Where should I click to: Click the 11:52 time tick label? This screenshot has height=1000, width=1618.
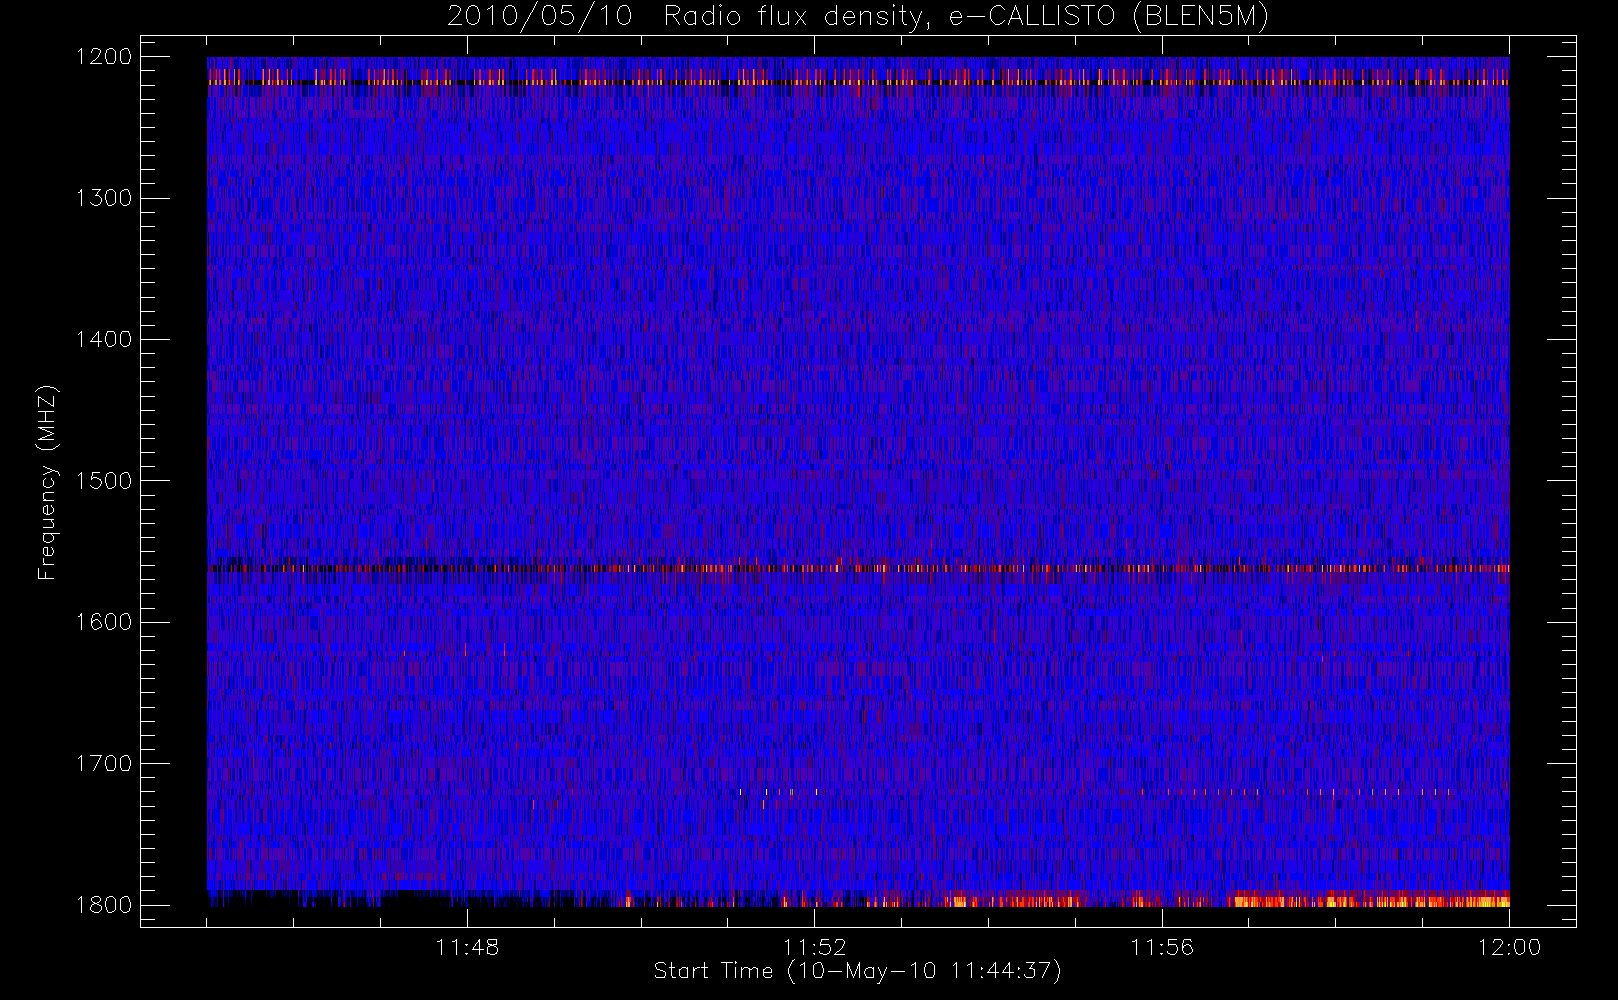[814, 947]
